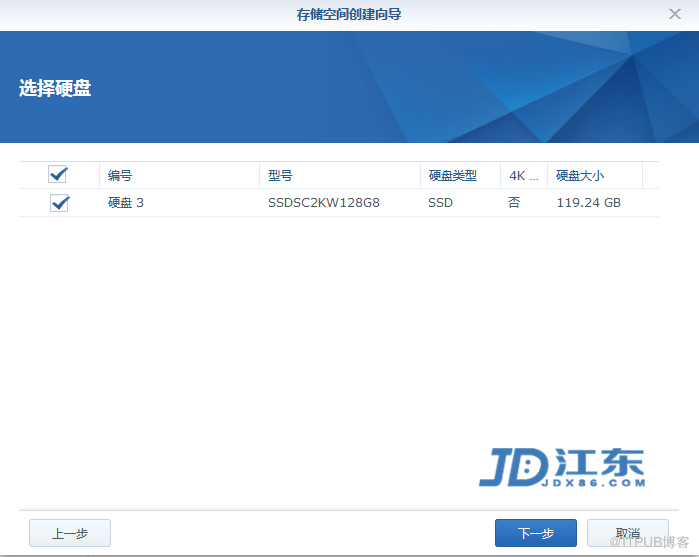Click the empty last column header
Image resolution: width=699 pixels, height=557 pixels.
[650, 175]
